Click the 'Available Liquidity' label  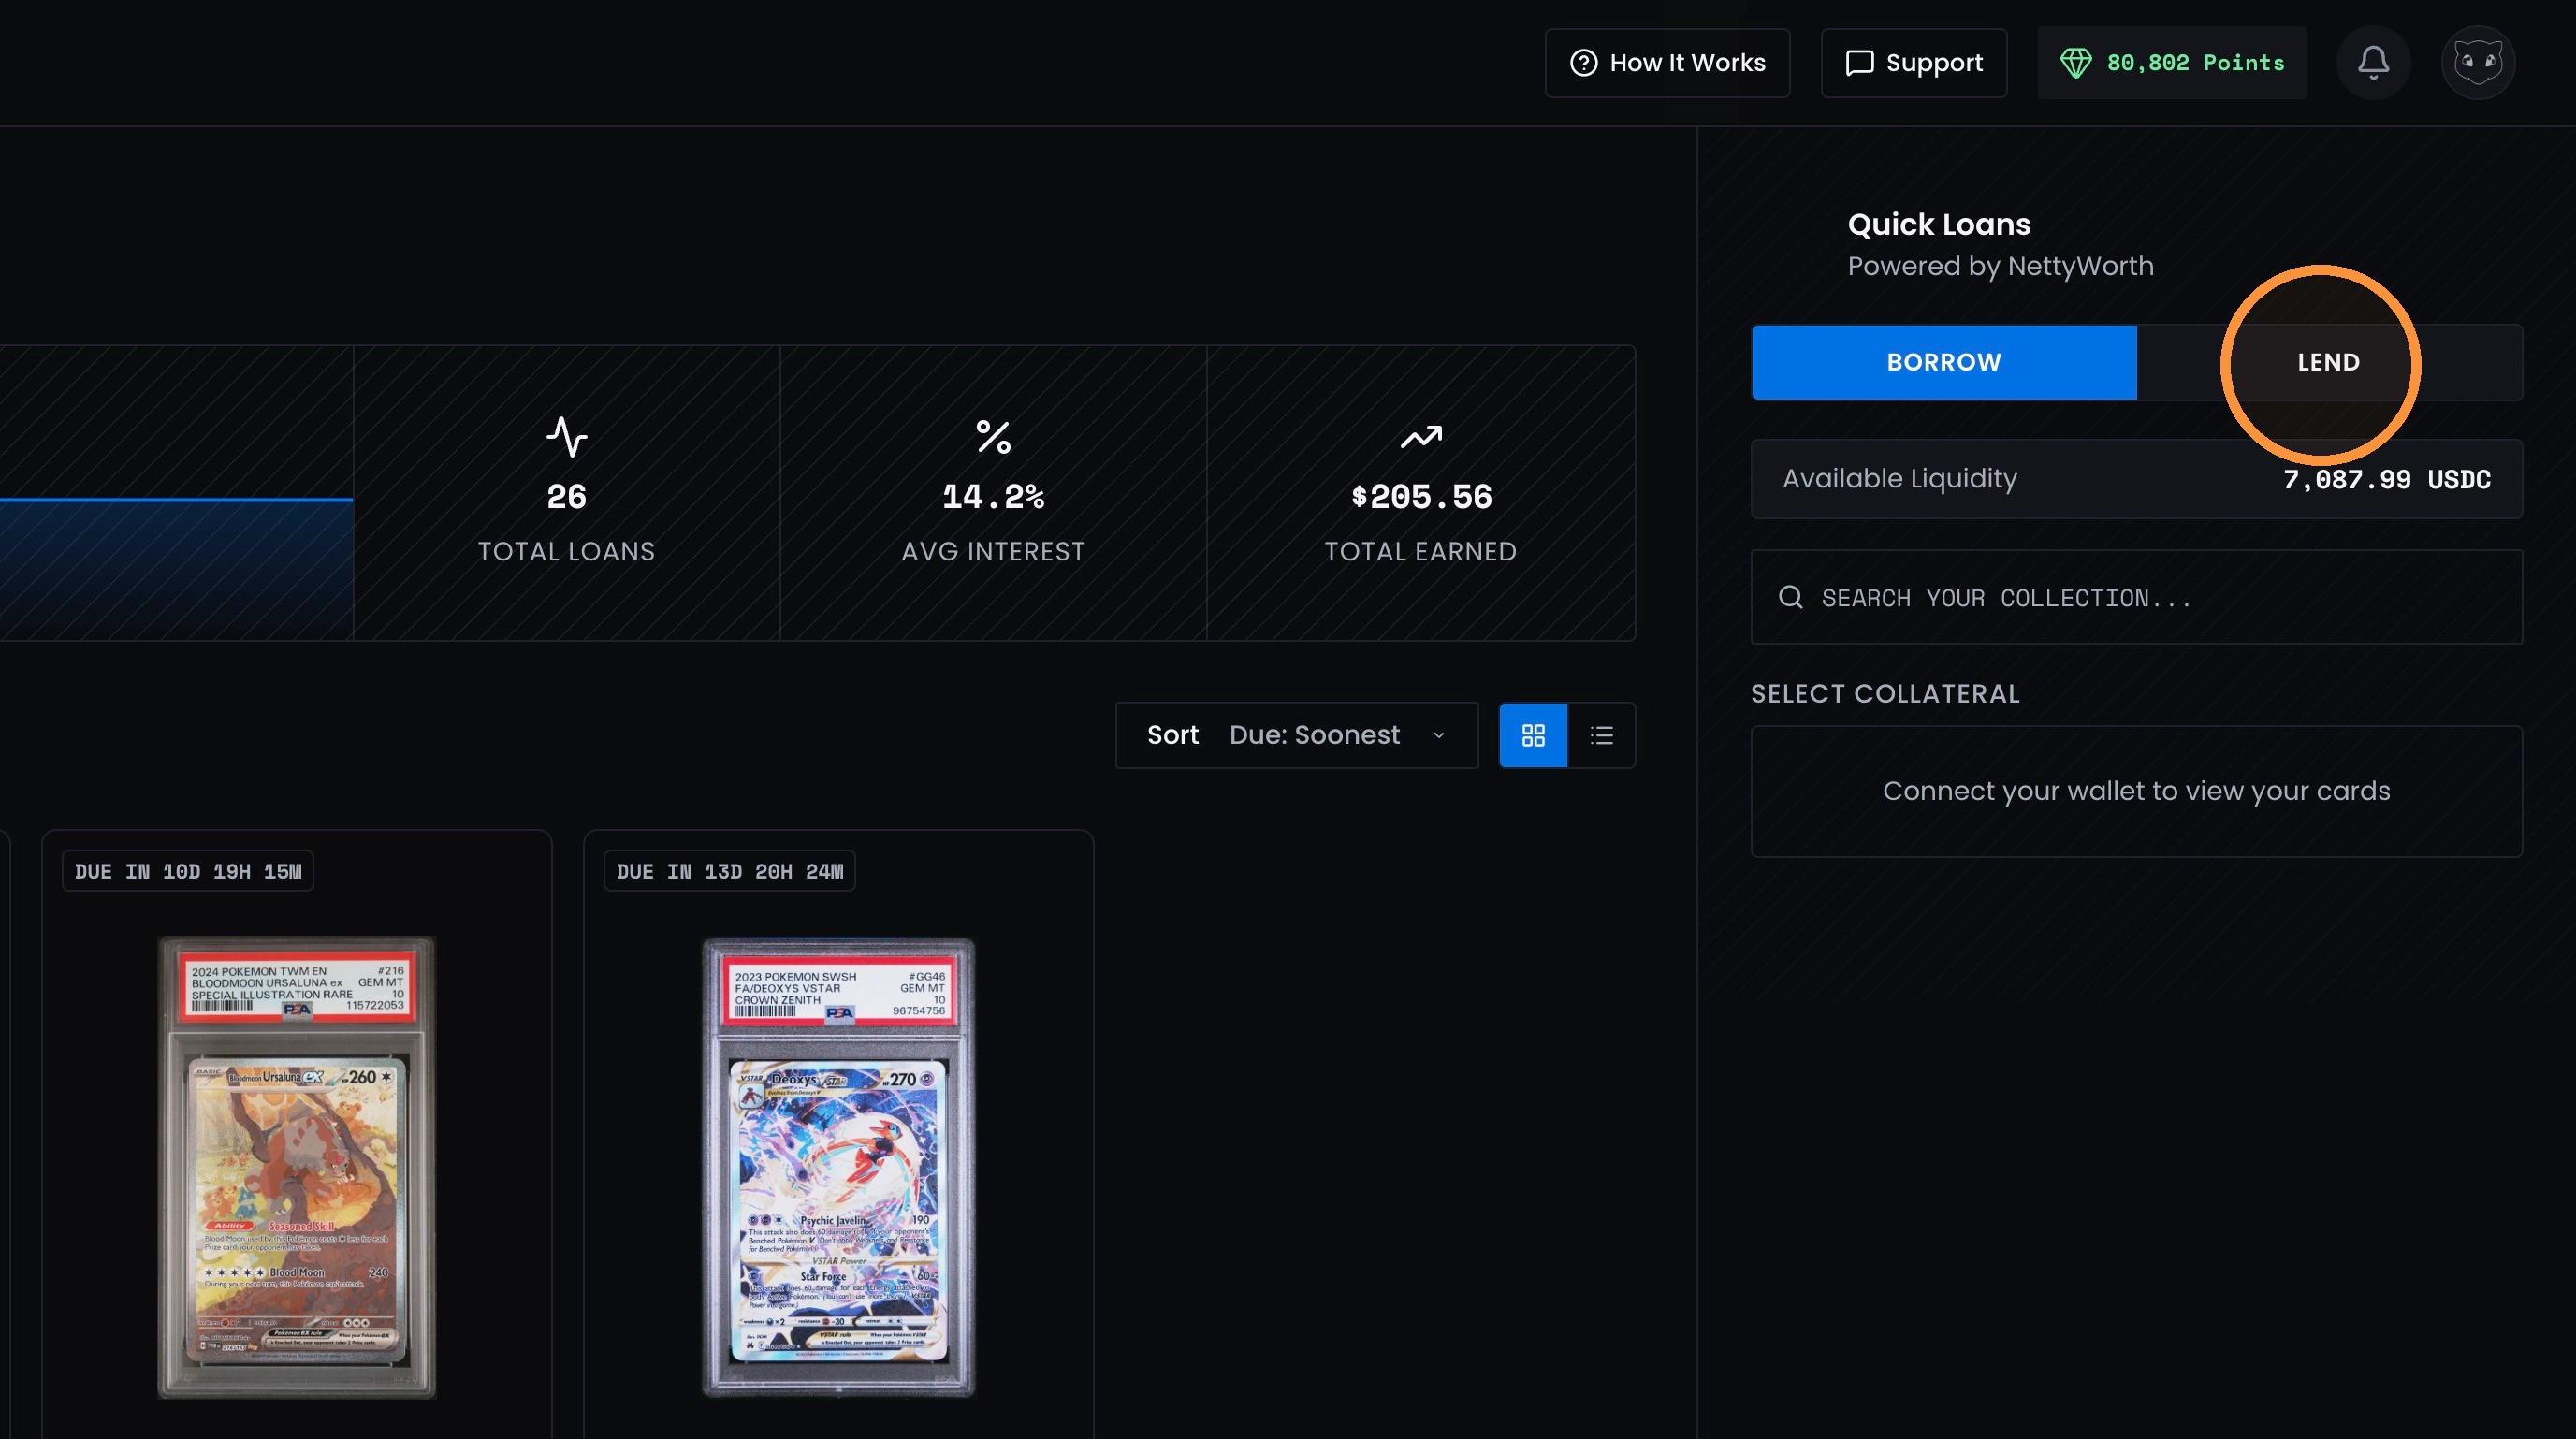(1900, 479)
